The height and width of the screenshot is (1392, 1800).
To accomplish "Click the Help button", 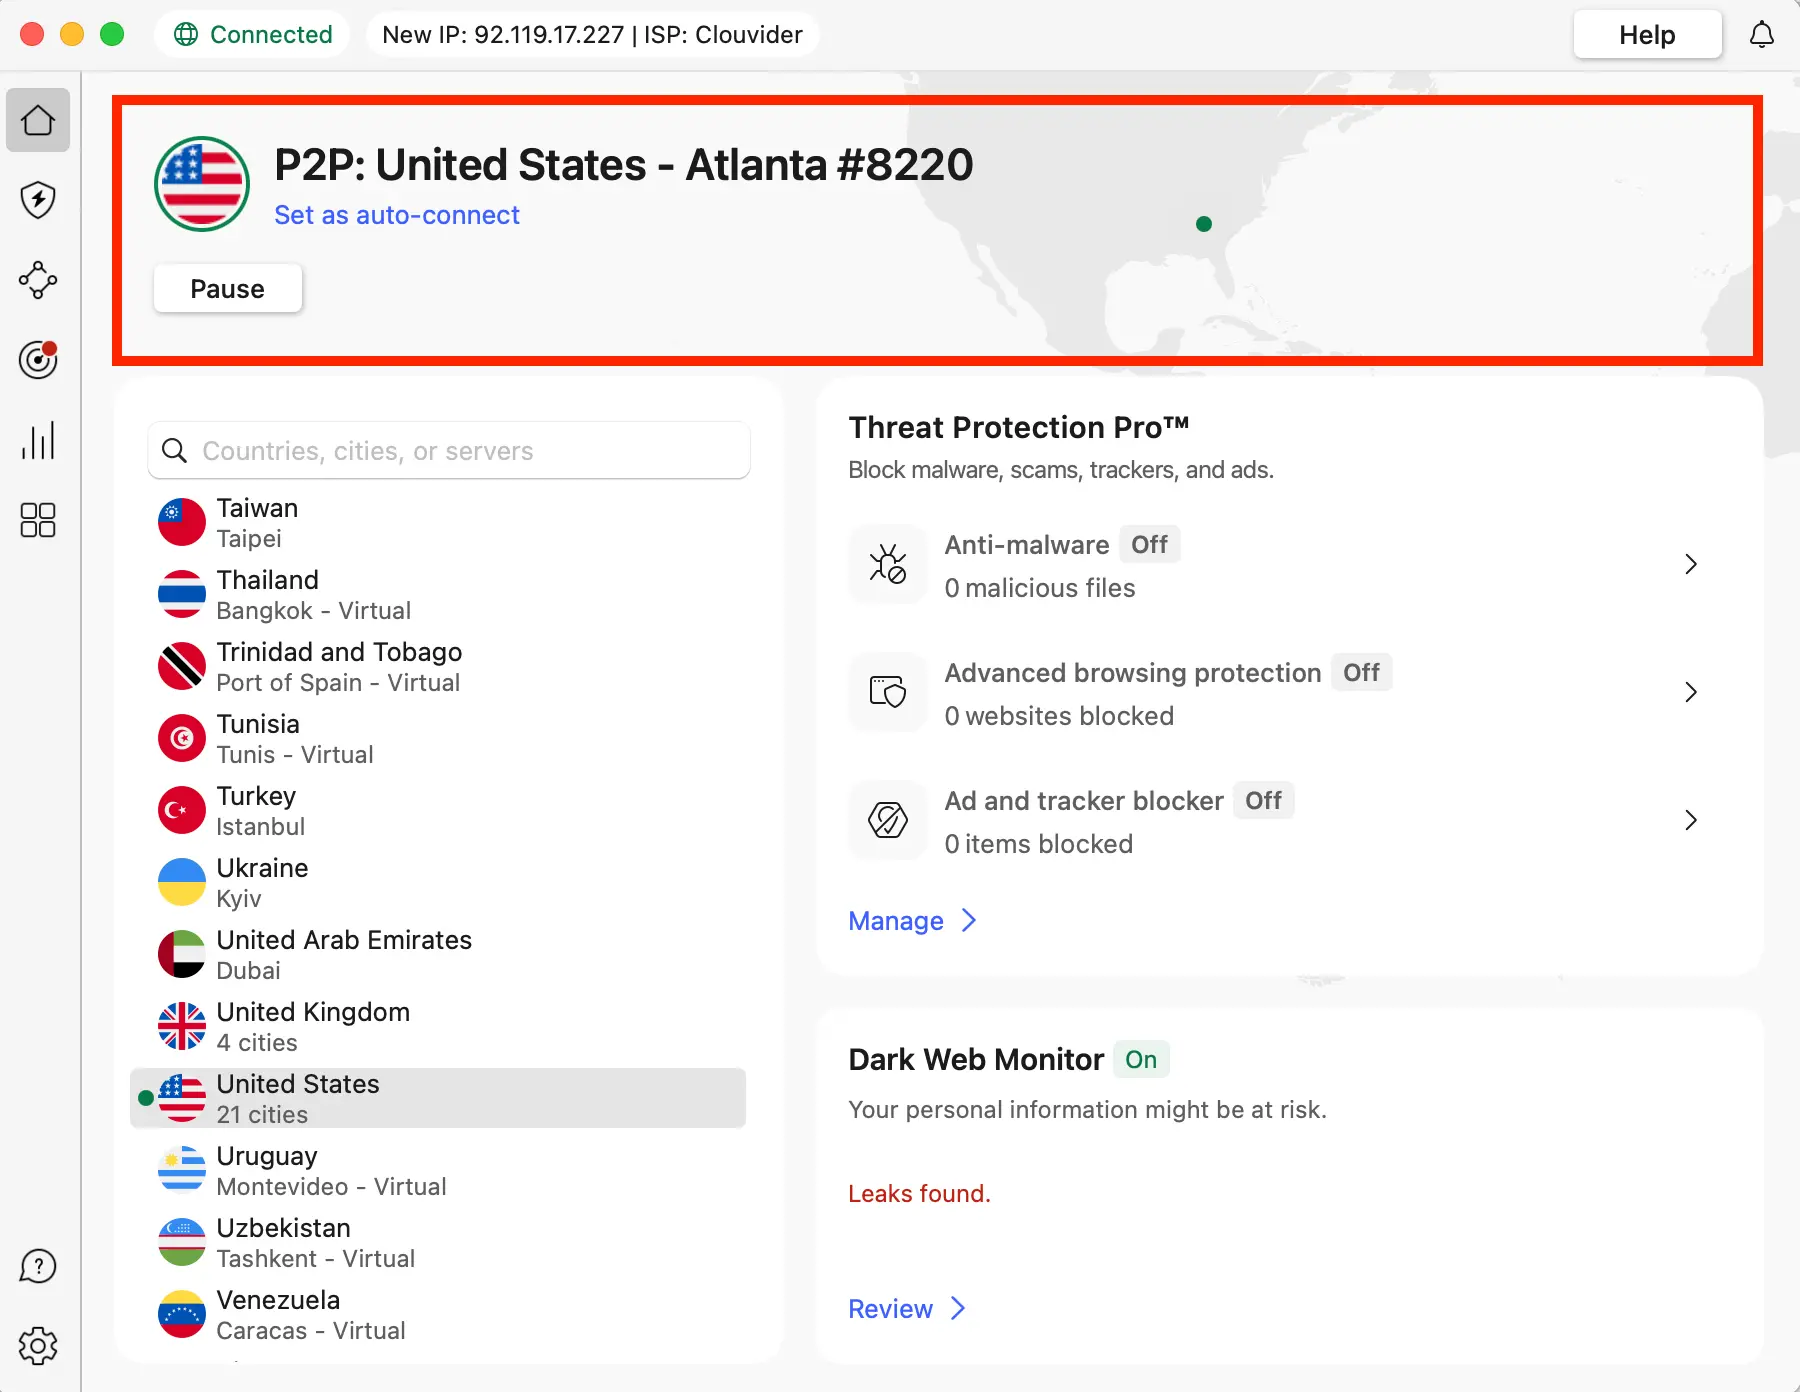I will [x=1646, y=33].
